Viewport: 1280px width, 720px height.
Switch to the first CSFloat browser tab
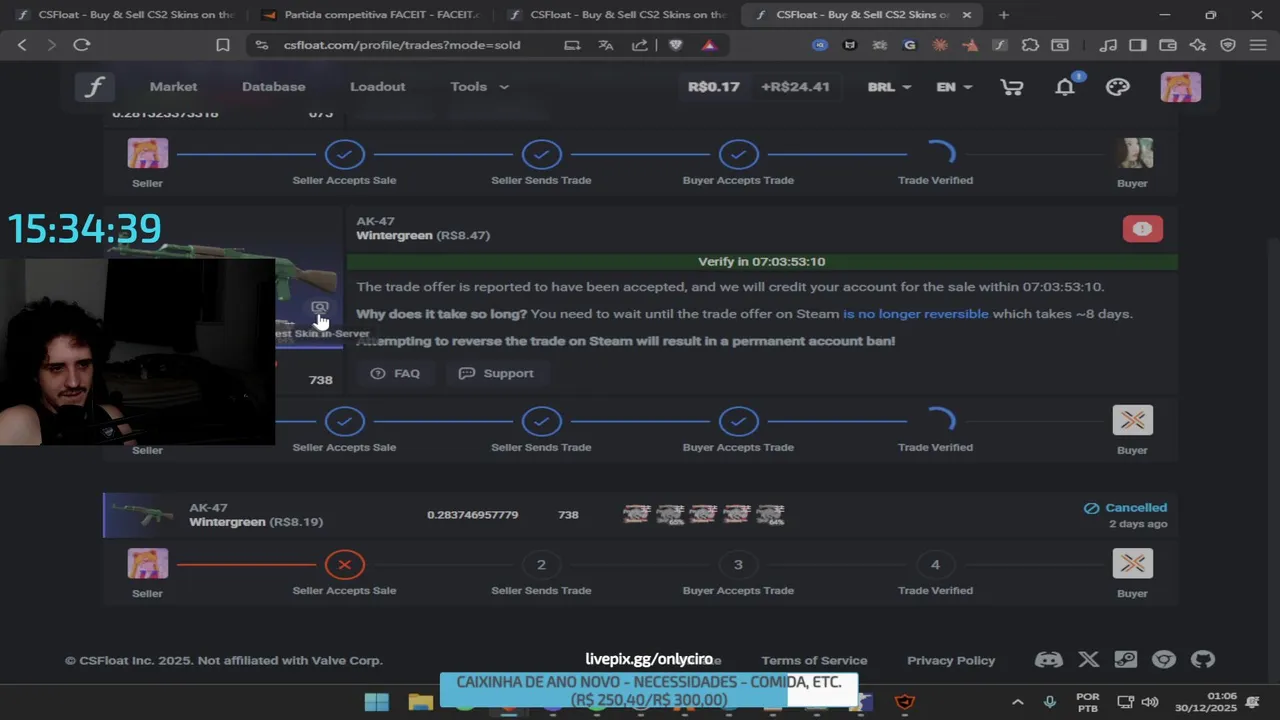point(124,15)
